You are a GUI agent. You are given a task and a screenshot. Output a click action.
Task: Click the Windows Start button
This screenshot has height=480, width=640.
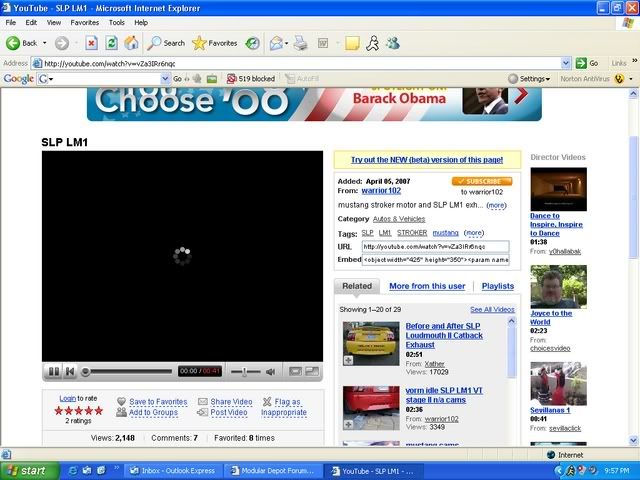click(29, 471)
